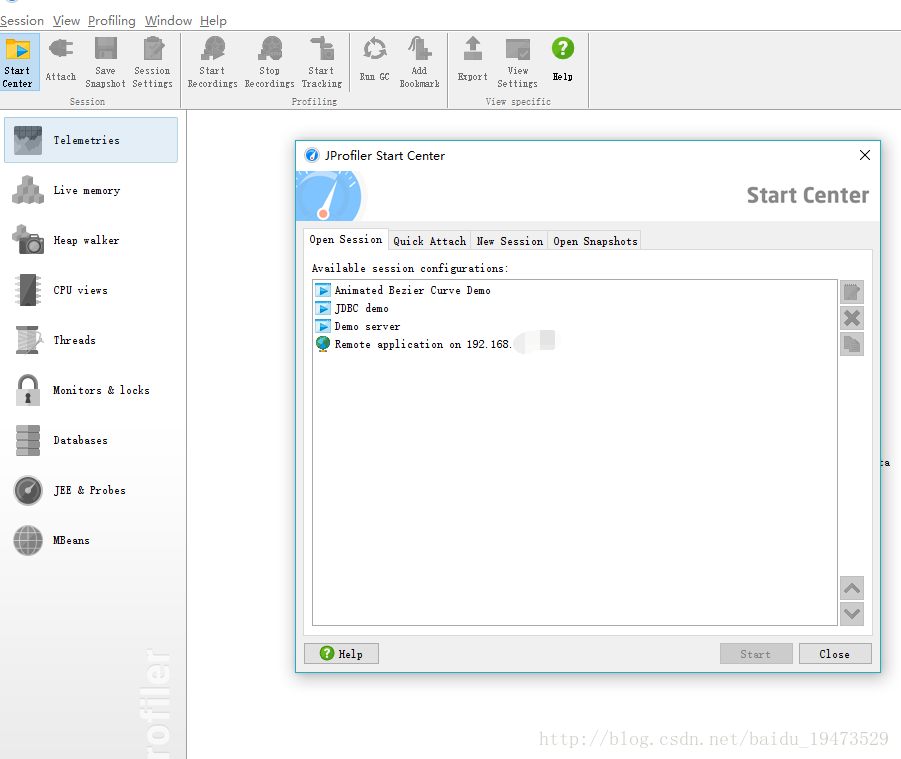Open the Heap walker section
Screen dimensions: 901x759
tap(91, 240)
